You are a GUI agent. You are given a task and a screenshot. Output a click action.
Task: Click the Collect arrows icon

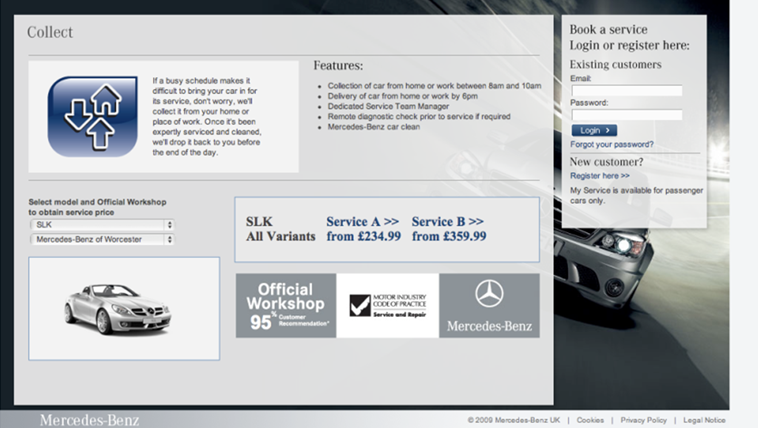point(93,115)
